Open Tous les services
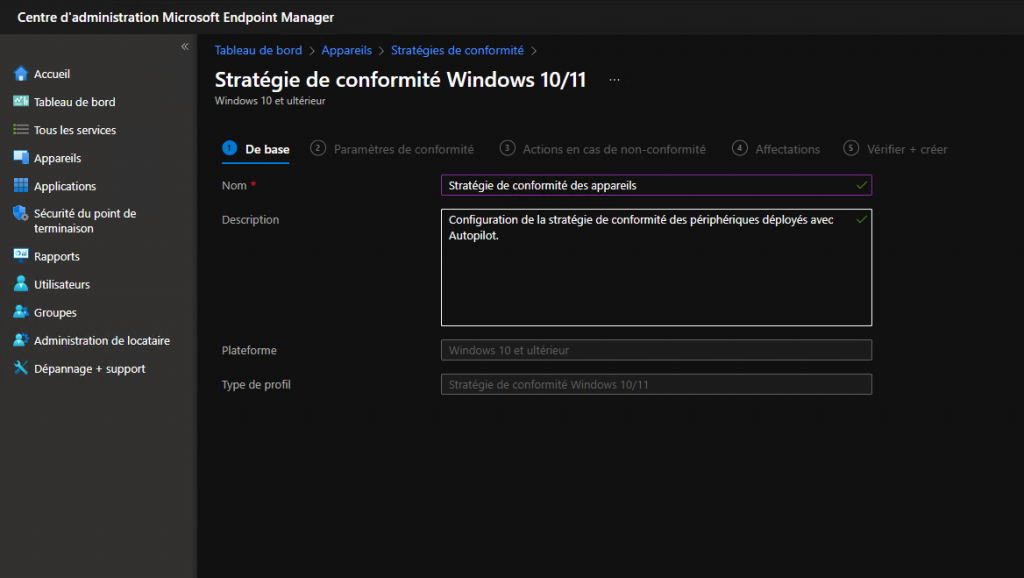 (x=75, y=130)
